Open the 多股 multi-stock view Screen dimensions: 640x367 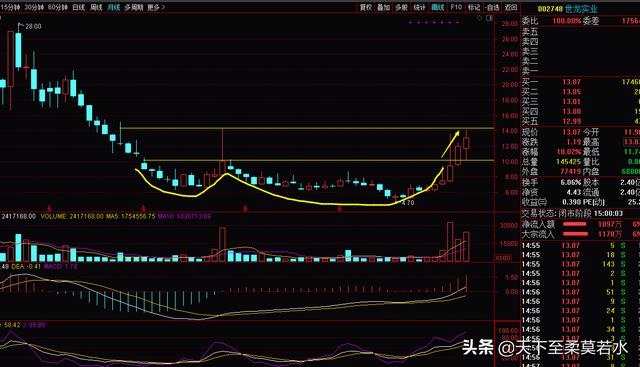coord(401,7)
